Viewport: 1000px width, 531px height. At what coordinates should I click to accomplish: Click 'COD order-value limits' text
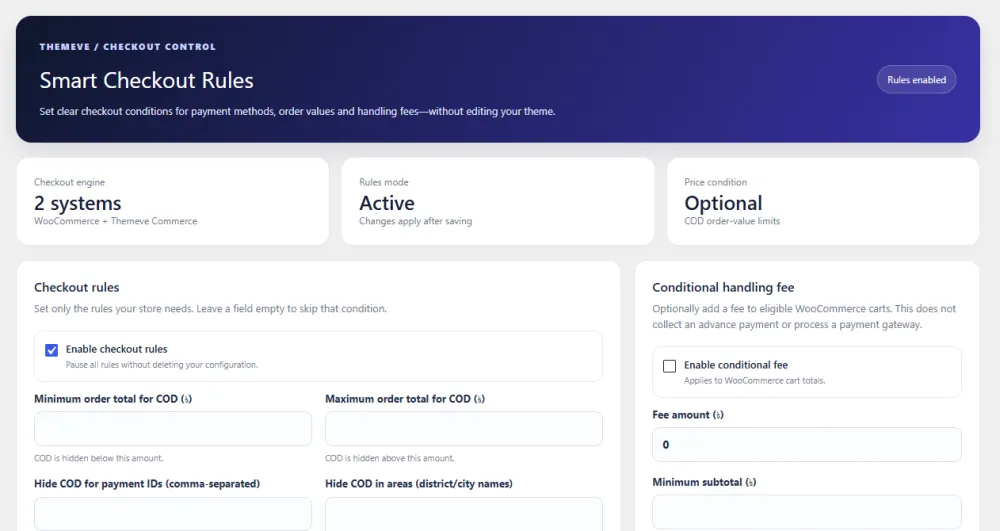pyautogui.click(x=732, y=221)
